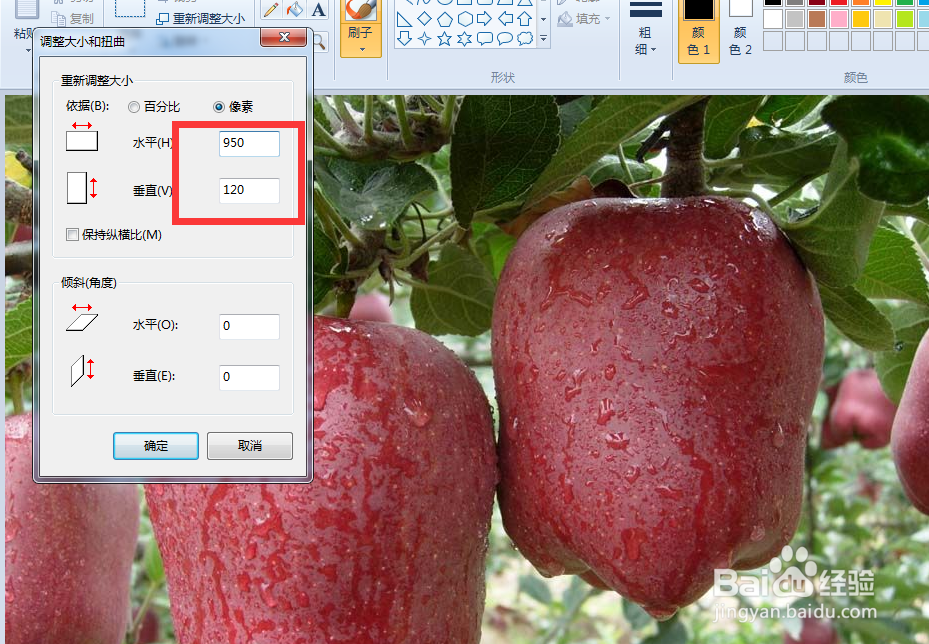Choose the four-point star shape

[x=424, y=39]
